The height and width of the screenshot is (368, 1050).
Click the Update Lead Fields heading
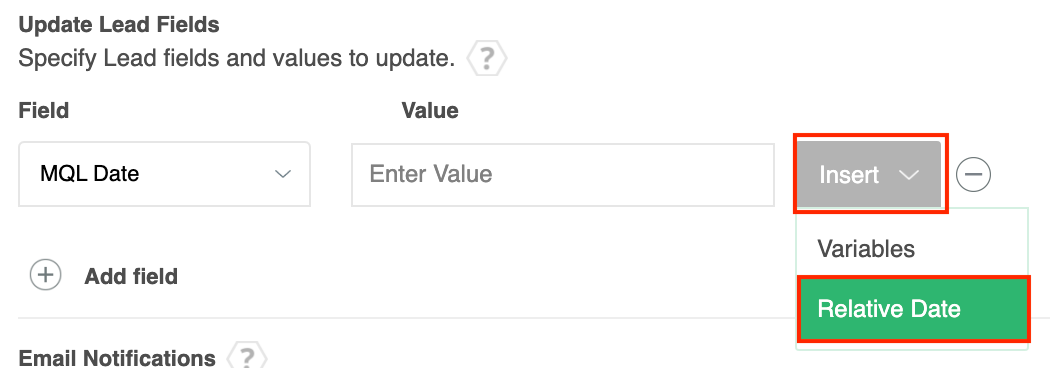pyautogui.click(x=119, y=25)
